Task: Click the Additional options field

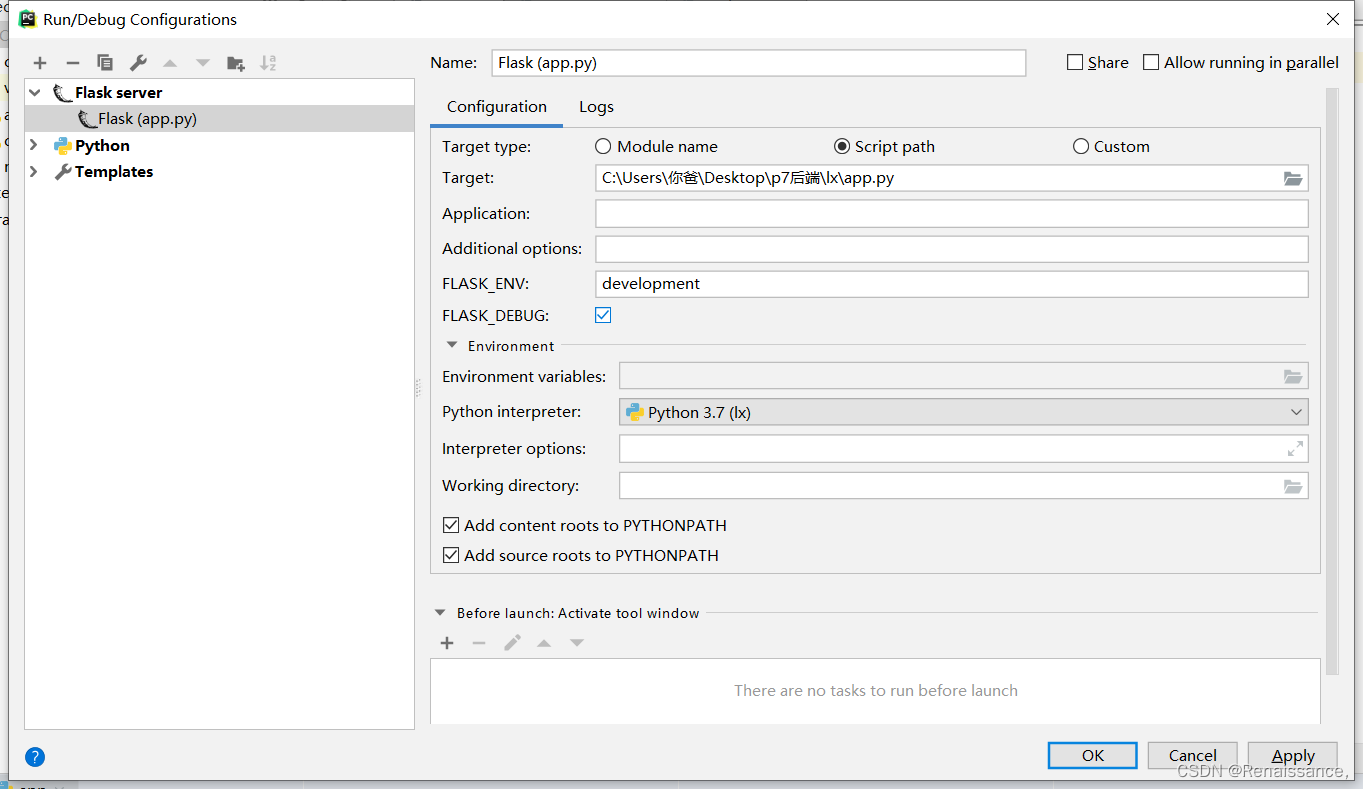Action: [952, 248]
